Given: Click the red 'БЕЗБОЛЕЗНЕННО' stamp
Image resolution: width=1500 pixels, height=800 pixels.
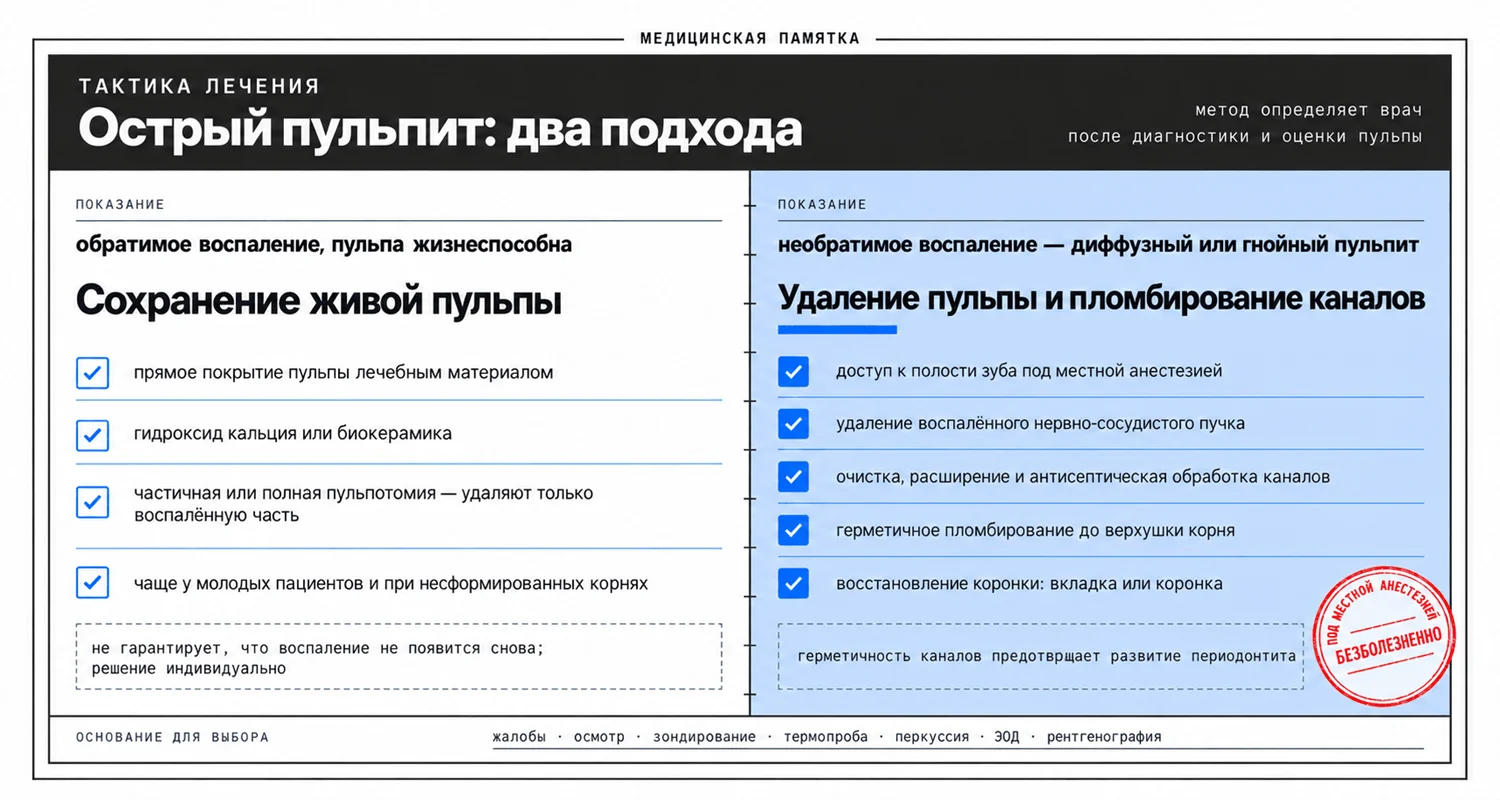Looking at the screenshot, I should 1384,635.
